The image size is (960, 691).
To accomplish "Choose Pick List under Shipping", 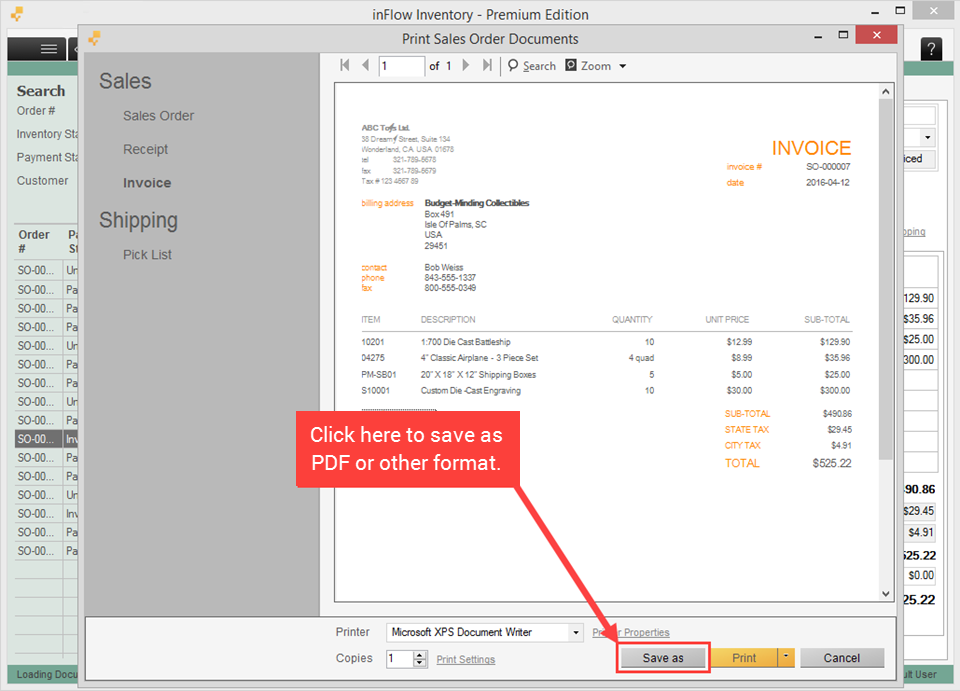I will 147,255.
